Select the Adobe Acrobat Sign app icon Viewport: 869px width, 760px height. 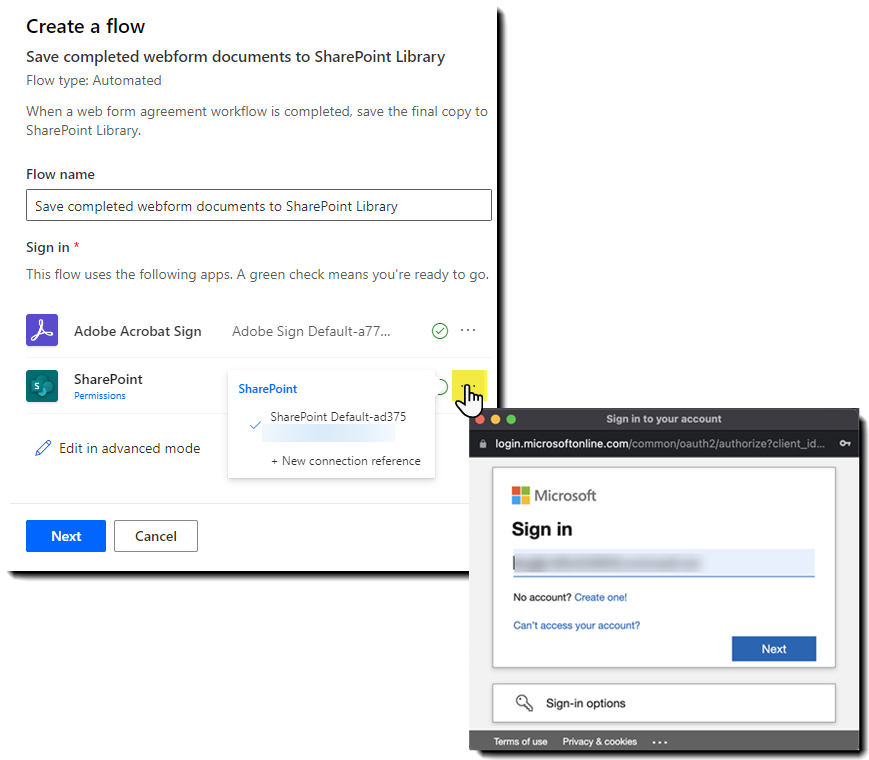tap(41, 330)
